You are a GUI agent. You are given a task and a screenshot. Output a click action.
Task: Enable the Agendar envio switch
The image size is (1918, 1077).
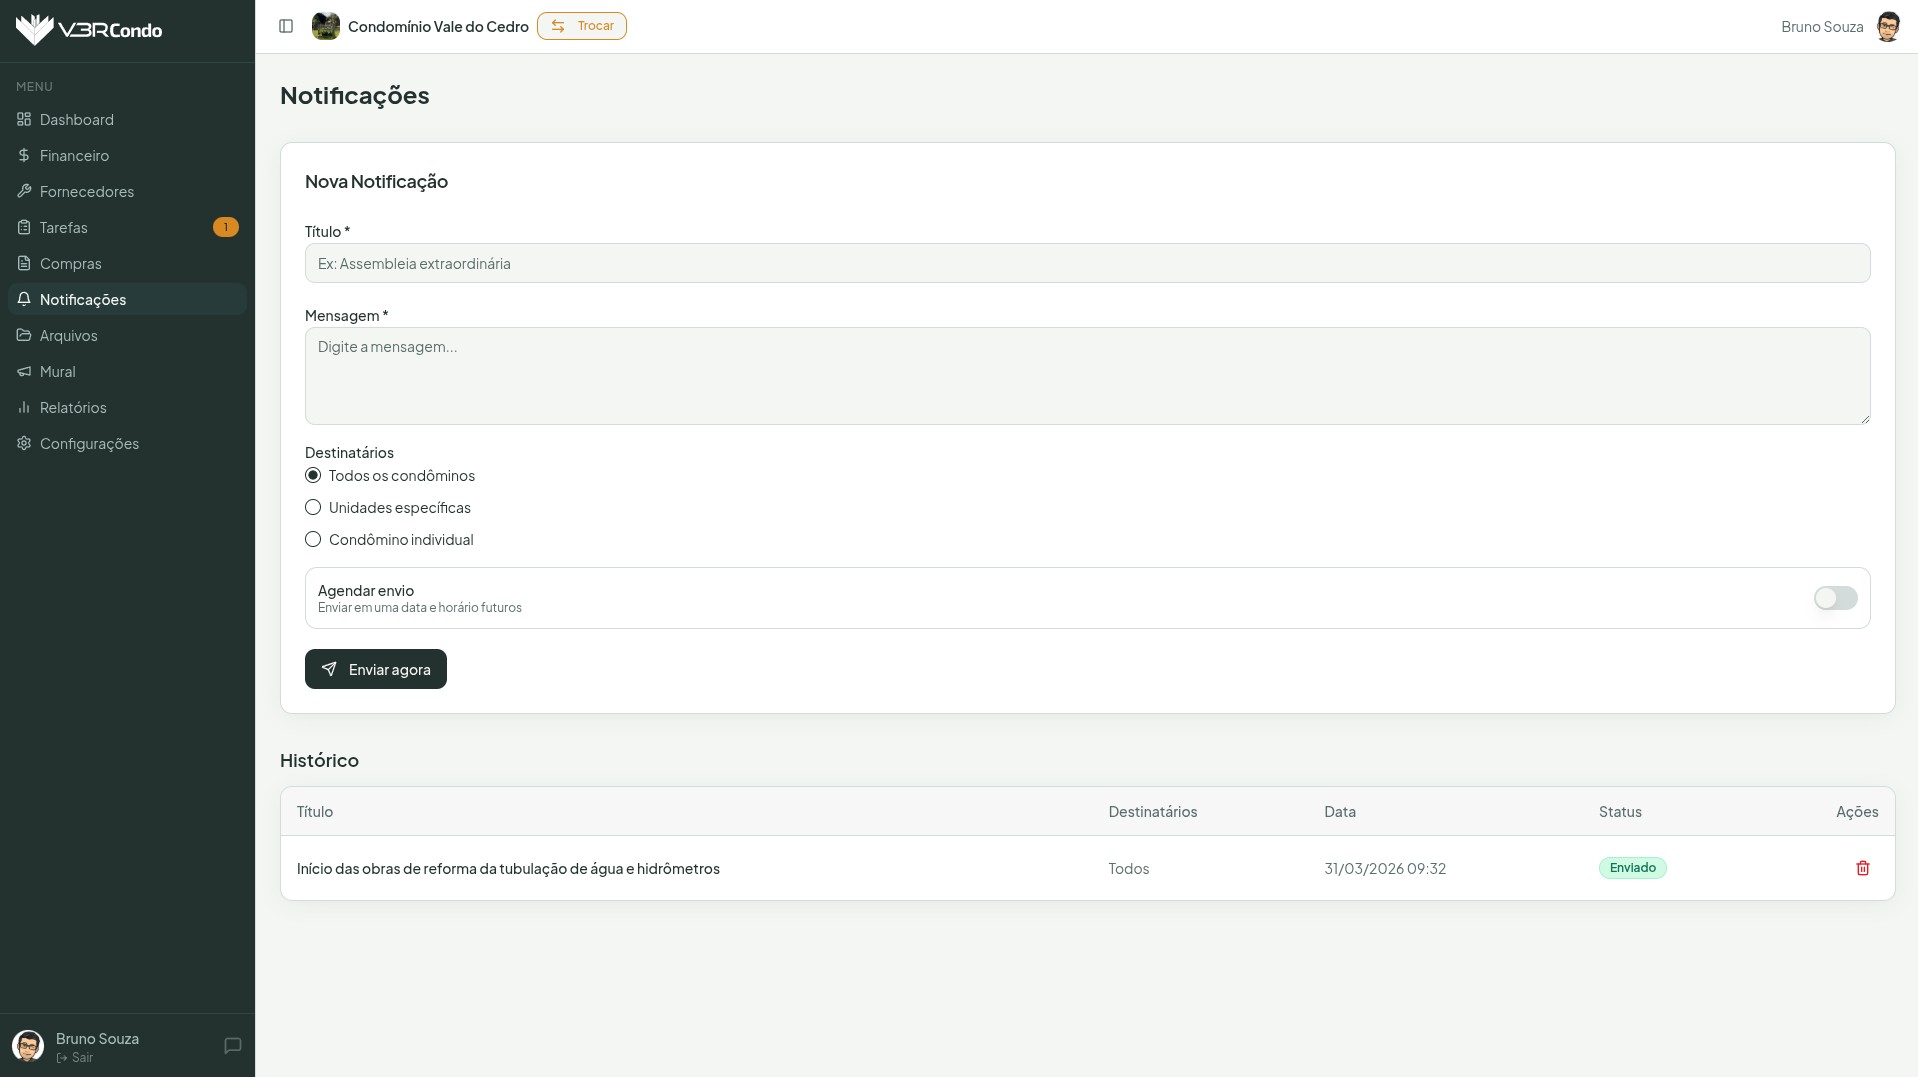coord(1835,598)
